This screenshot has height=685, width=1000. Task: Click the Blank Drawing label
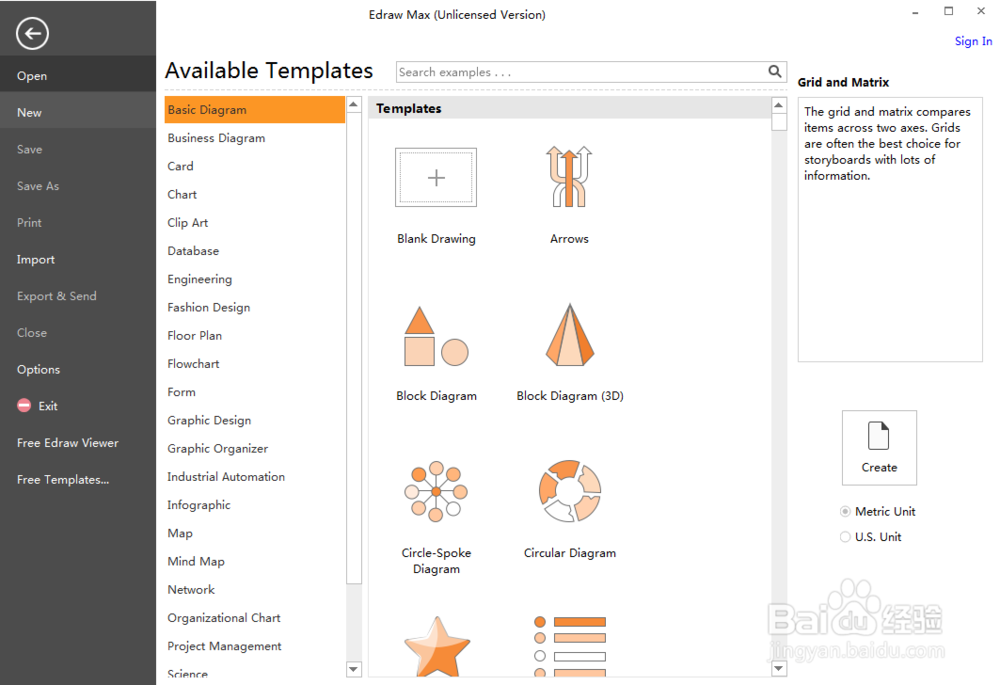pos(436,239)
